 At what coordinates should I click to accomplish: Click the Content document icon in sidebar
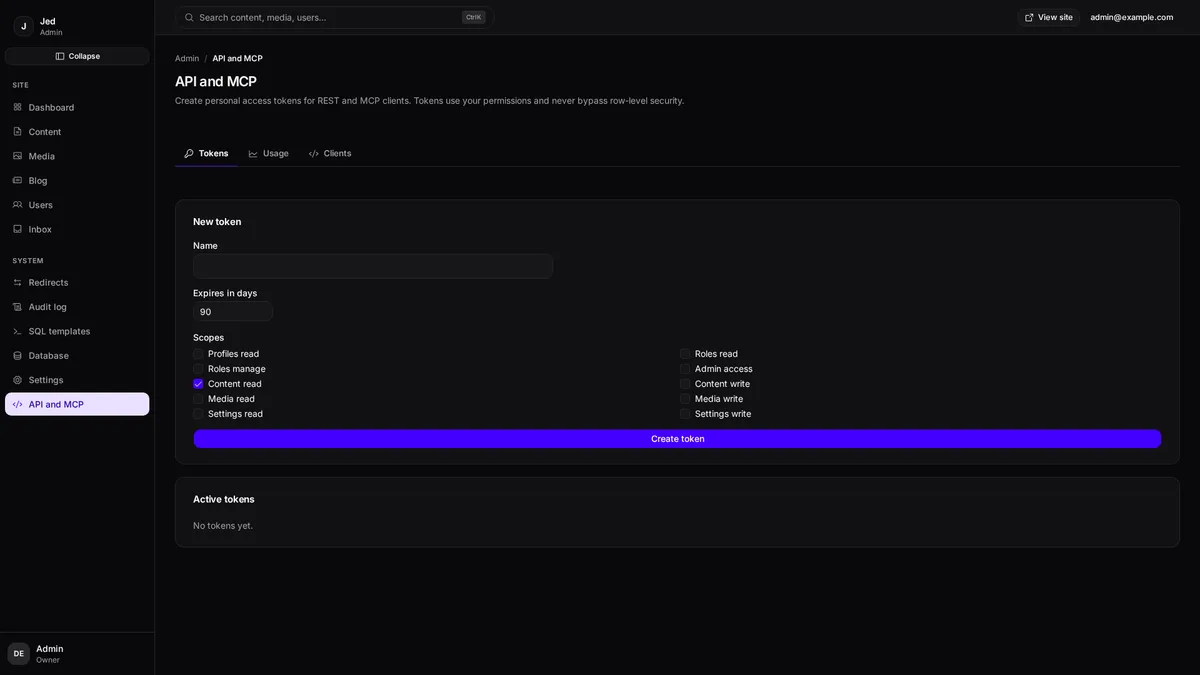[x=17, y=131]
